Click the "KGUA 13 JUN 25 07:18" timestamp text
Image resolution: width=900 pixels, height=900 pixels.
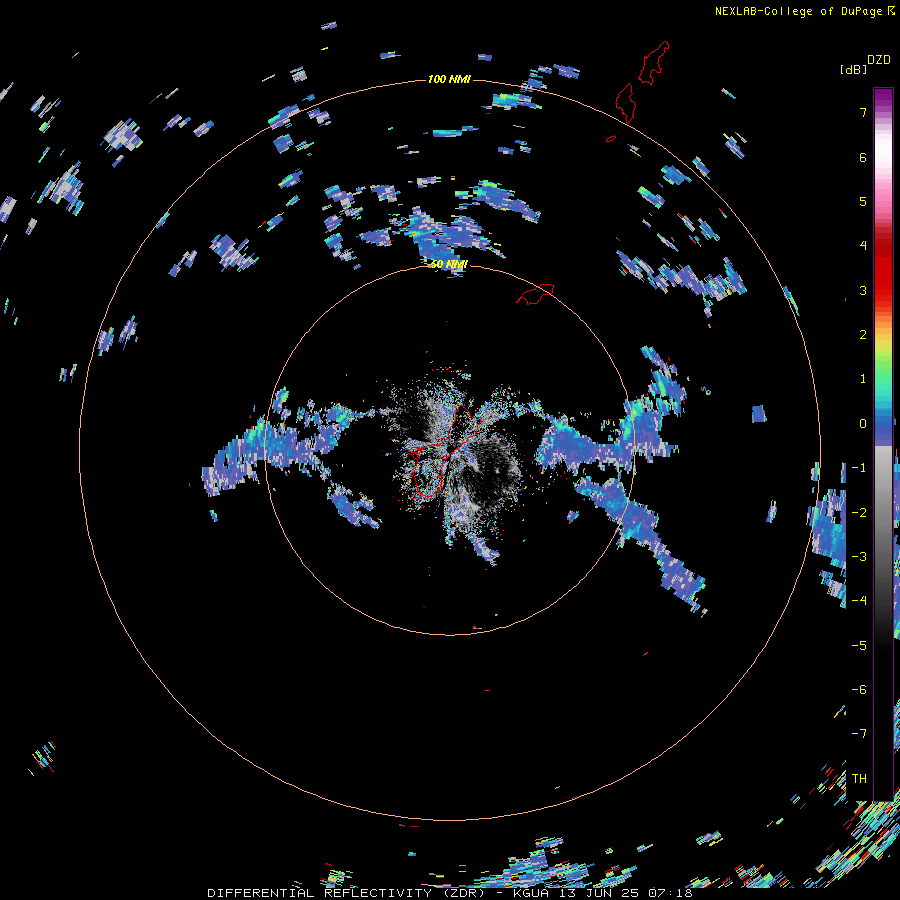[x=603, y=893]
